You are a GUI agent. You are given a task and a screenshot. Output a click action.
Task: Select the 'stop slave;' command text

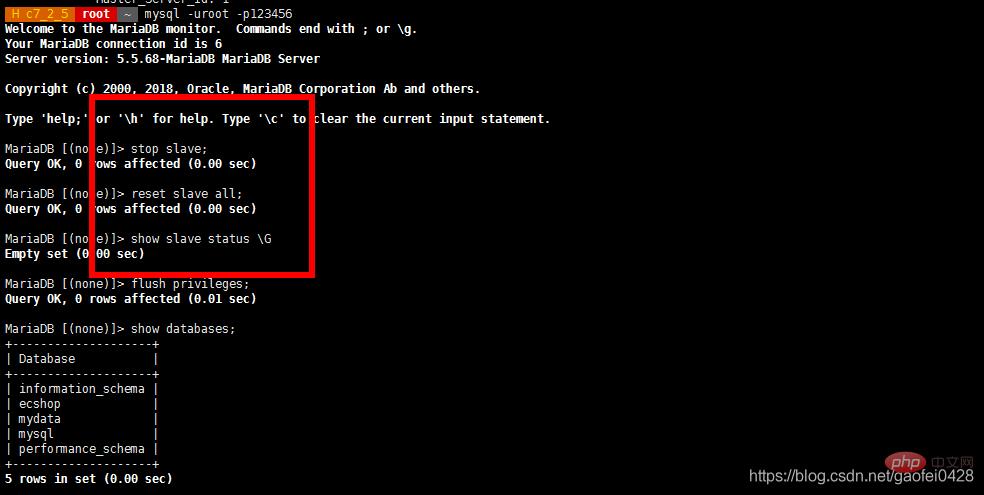(x=169, y=149)
